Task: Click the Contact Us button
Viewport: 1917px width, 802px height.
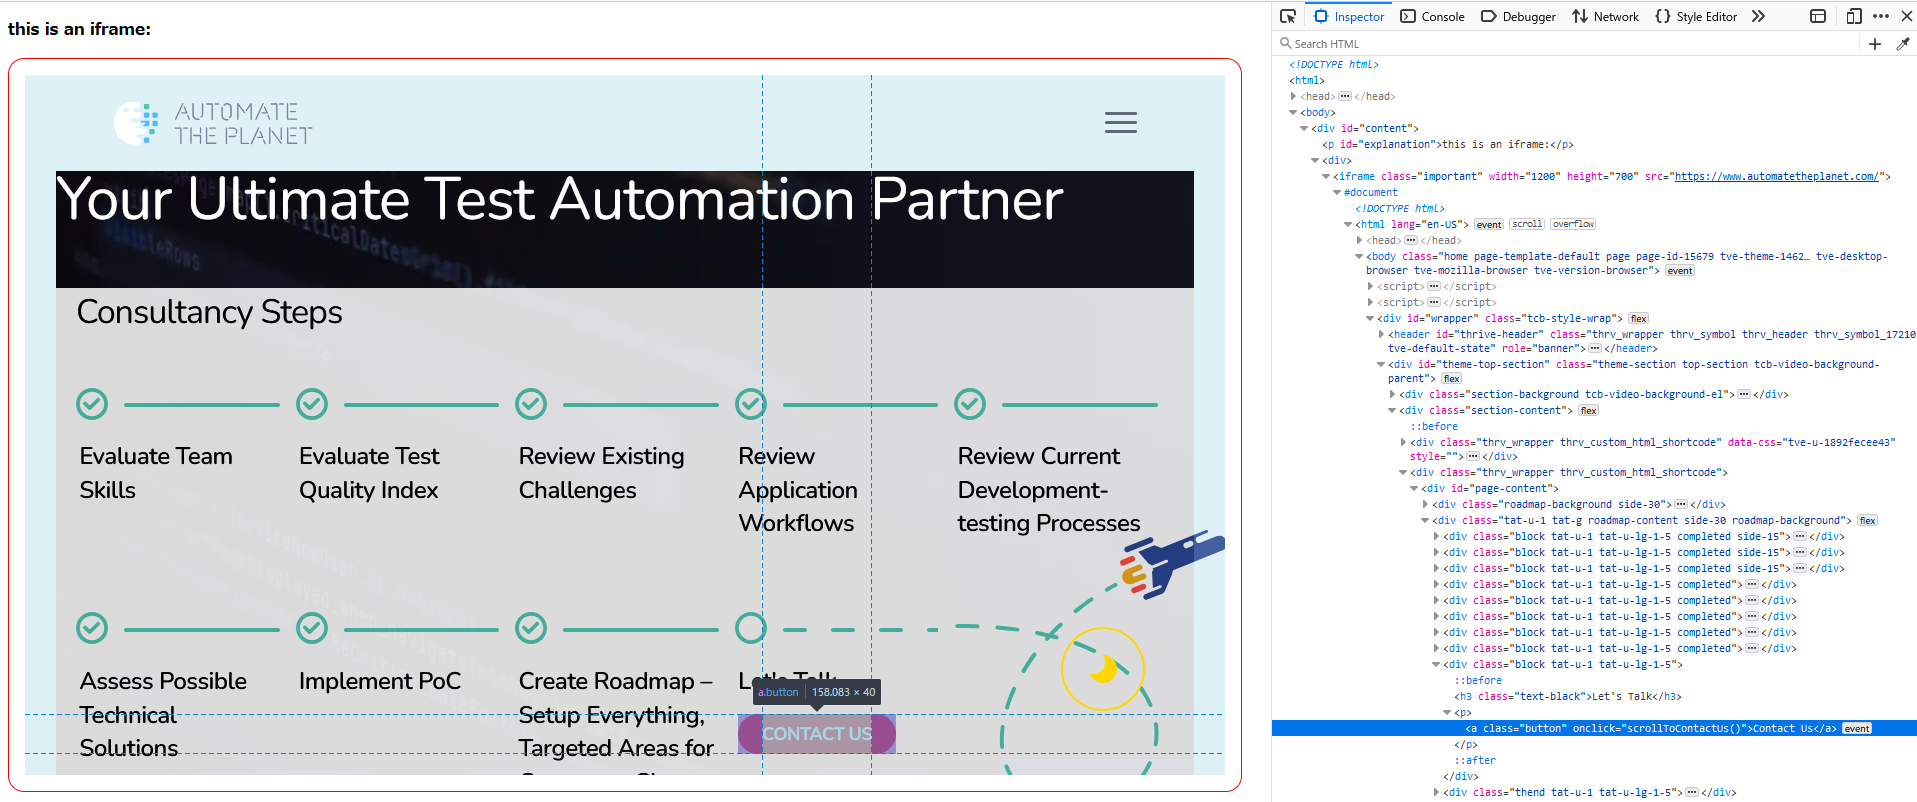Action: [x=817, y=734]
